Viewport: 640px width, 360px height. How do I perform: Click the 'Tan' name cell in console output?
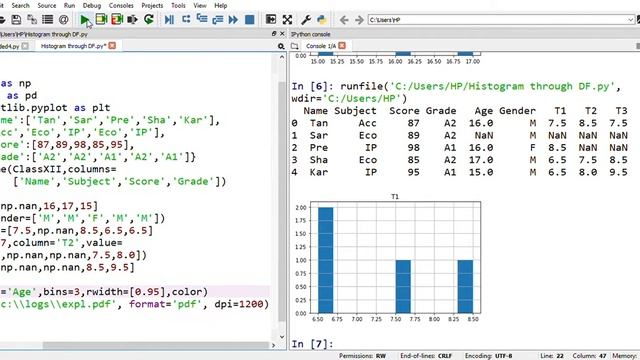(319, 123)
